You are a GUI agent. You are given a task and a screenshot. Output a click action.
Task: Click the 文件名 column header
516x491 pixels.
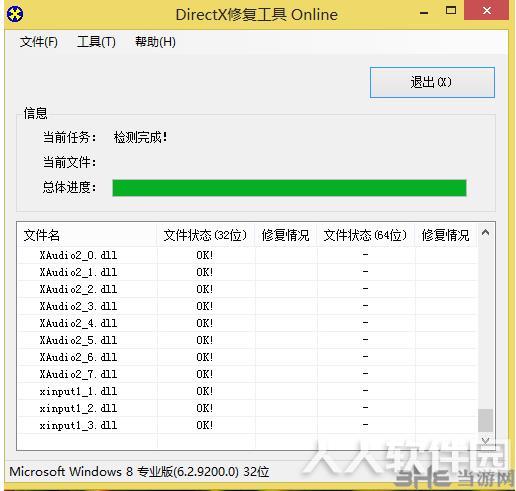pos(87,235)
